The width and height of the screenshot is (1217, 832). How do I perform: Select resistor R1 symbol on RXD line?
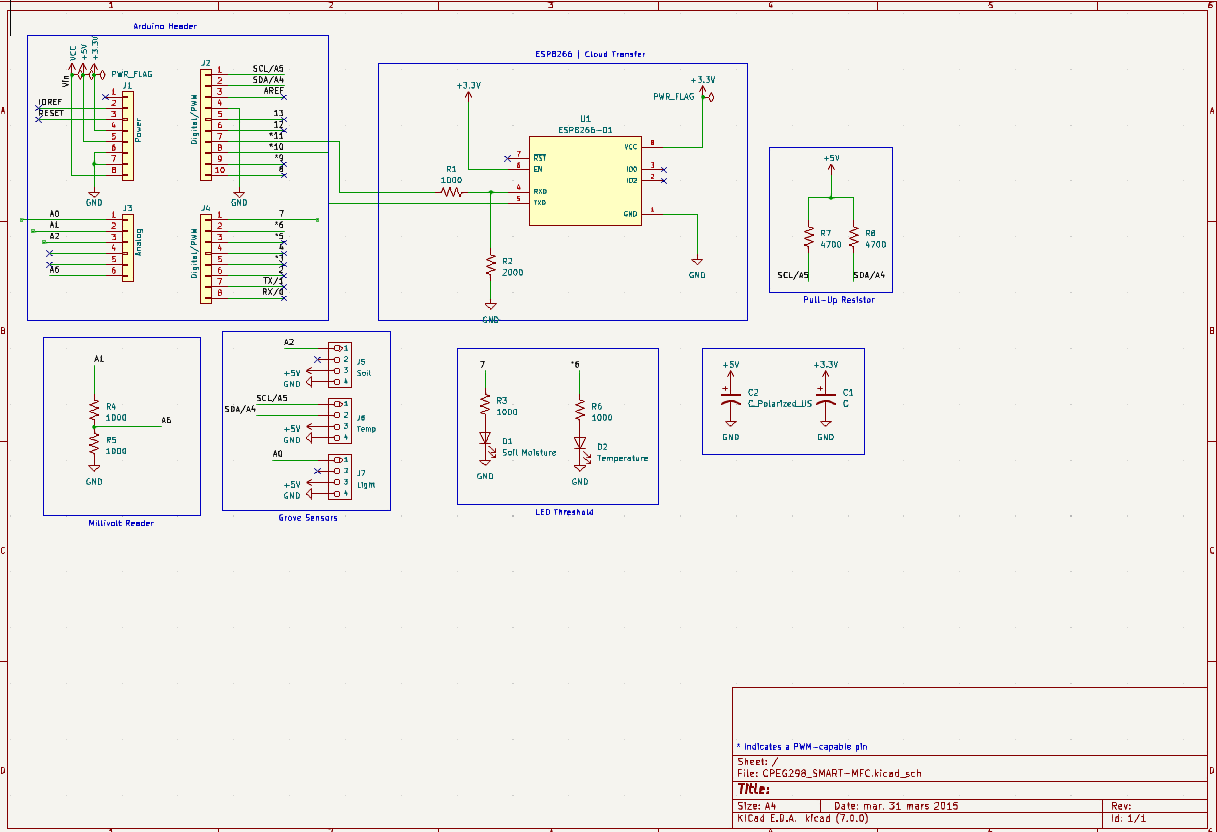click(452, 191)
